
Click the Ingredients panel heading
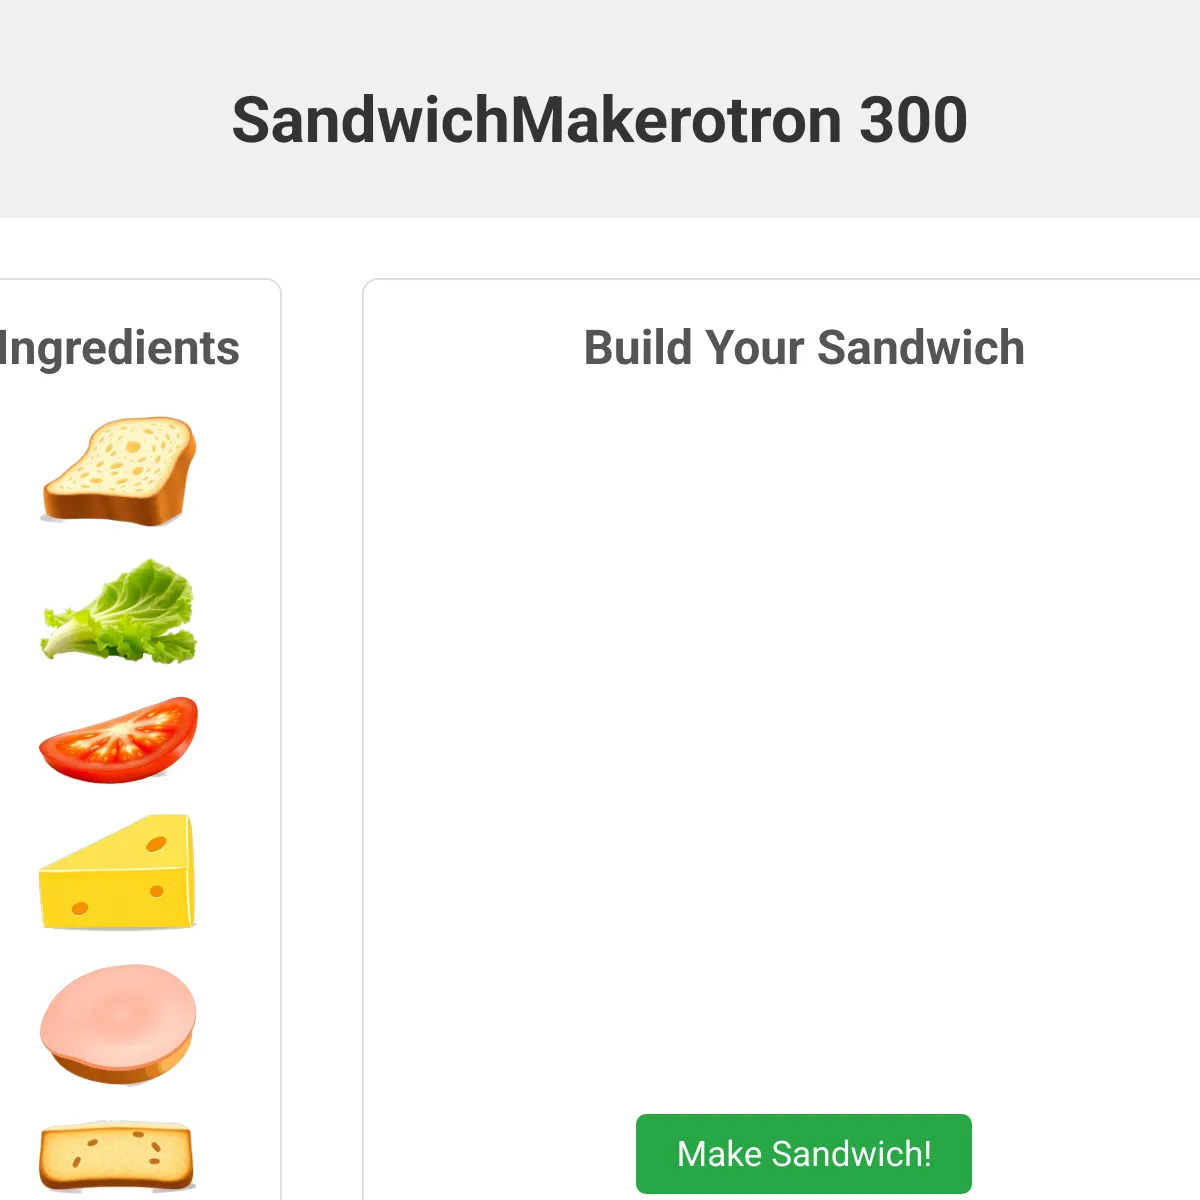[x=119, y=348]
